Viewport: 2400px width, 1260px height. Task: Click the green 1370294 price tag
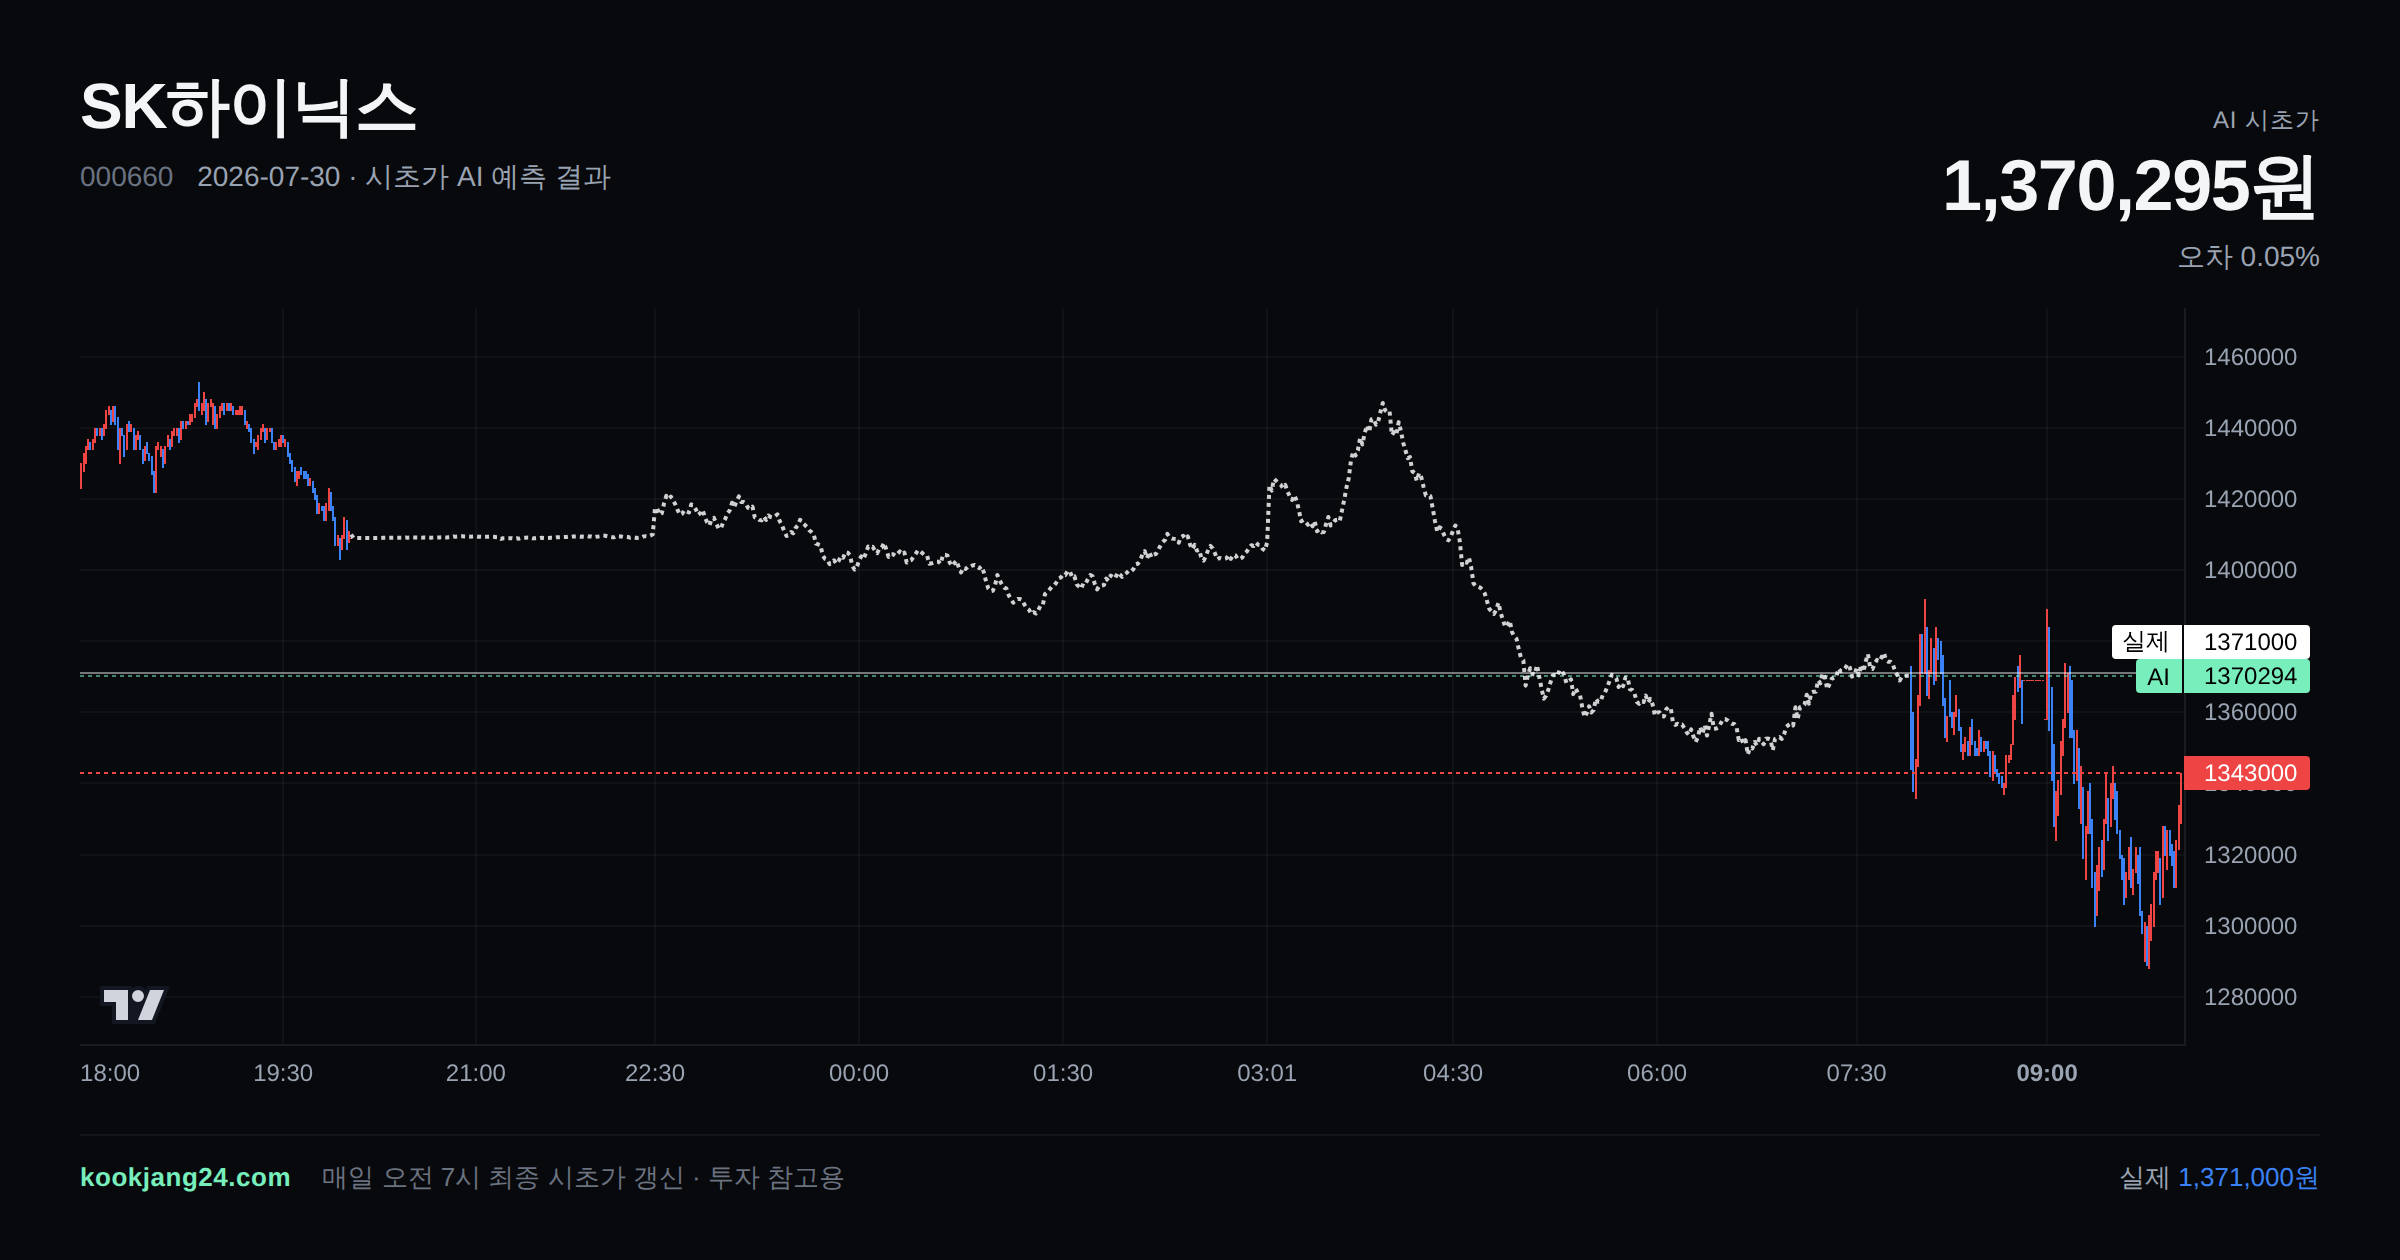click(2247, 676)
